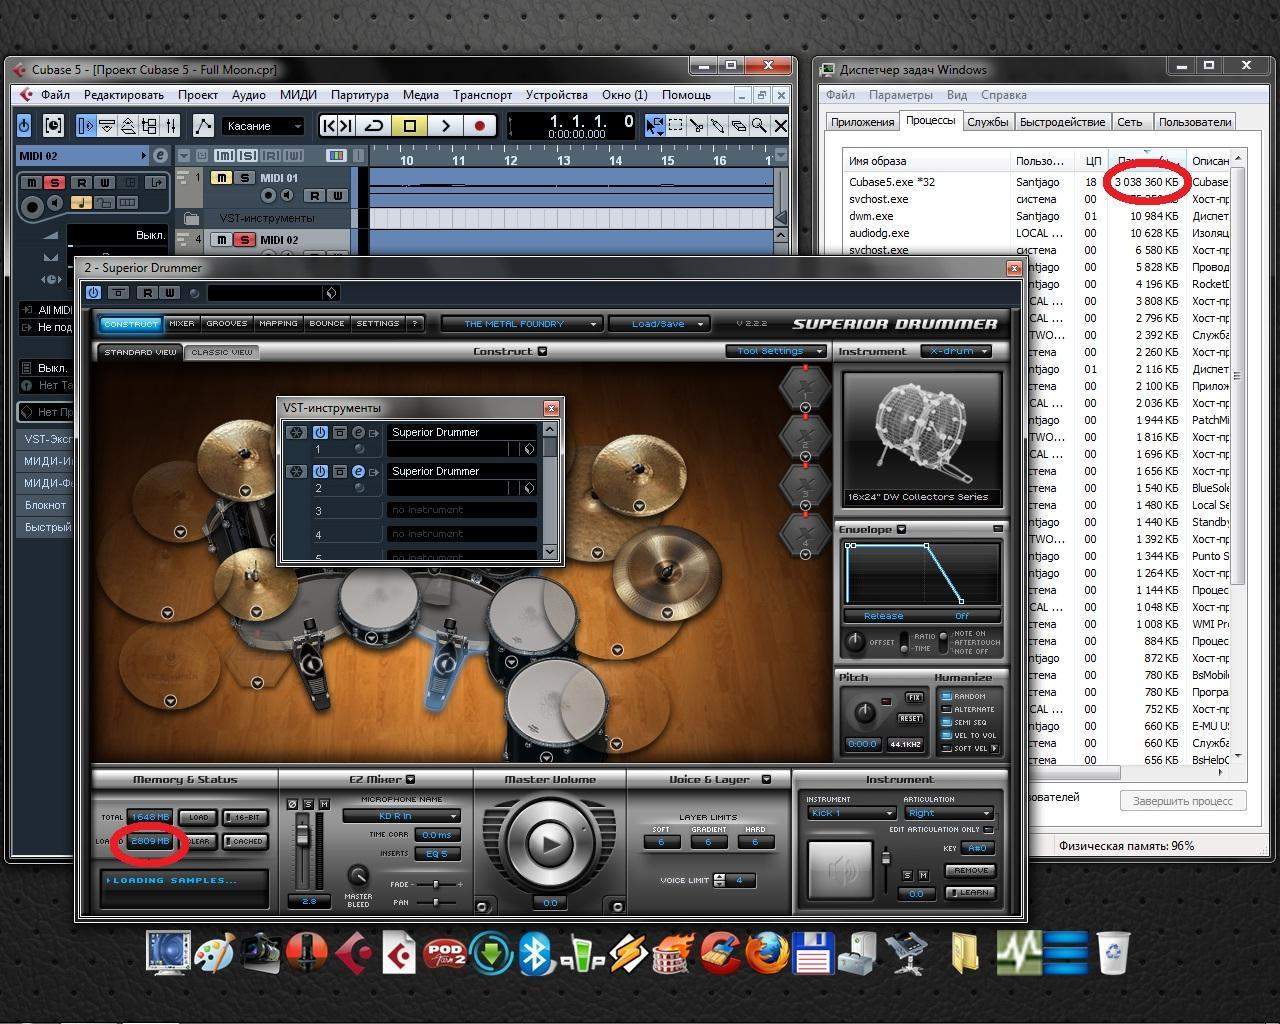1280x1024 pixels.
Task: Toggle the Cycle loop button in transport
Action: pyautogui.click(x=375, y=126)
